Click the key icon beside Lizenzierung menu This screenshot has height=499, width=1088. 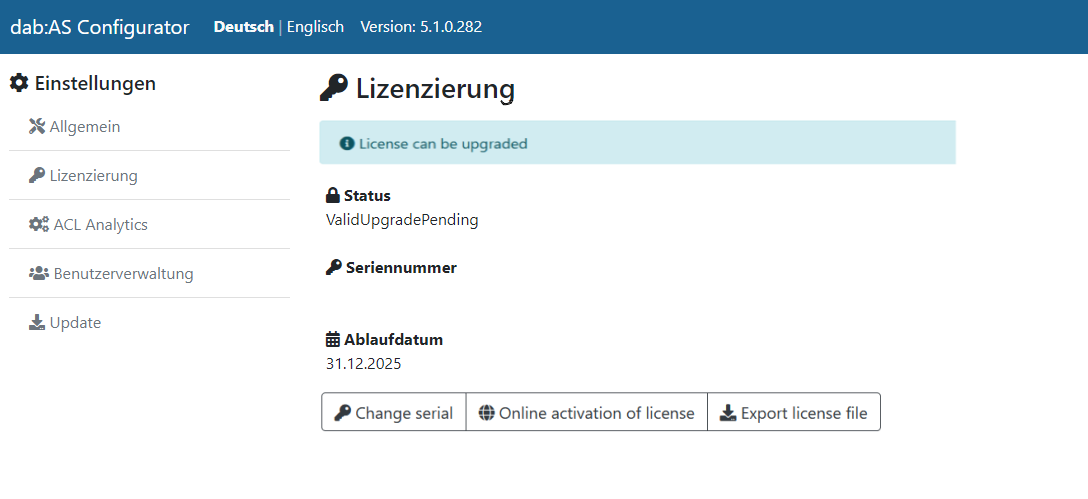pyautogui.click(x=37, y=176)
